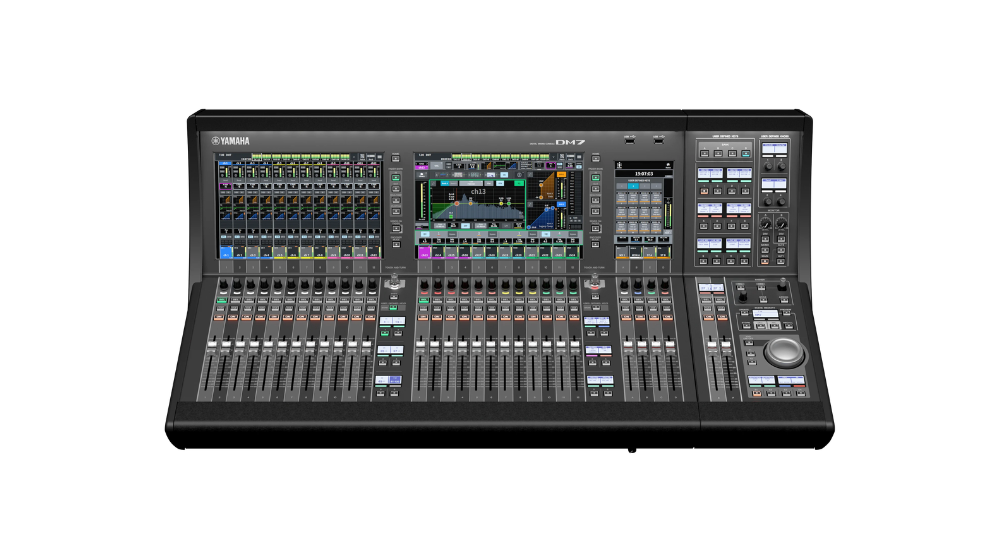
Task: Tap the ch13 EQ graph on center touchscreen
Action: pos(478,205)
